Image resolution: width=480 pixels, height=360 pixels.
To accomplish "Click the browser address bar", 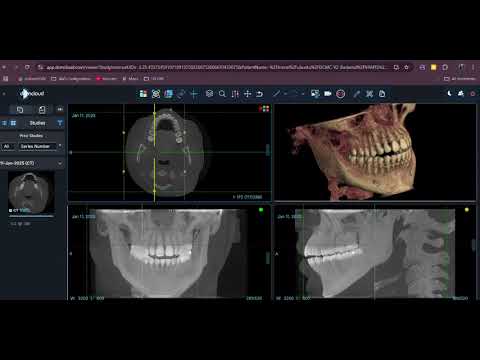I will pyautogui.click(x=217, y=67).
